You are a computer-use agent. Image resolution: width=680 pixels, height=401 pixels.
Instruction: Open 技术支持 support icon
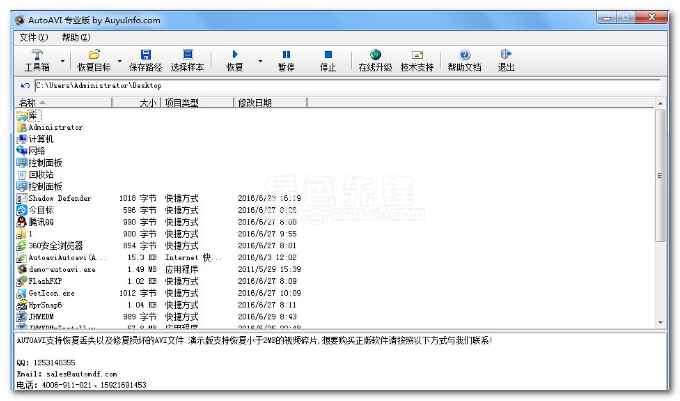[417, 55]
